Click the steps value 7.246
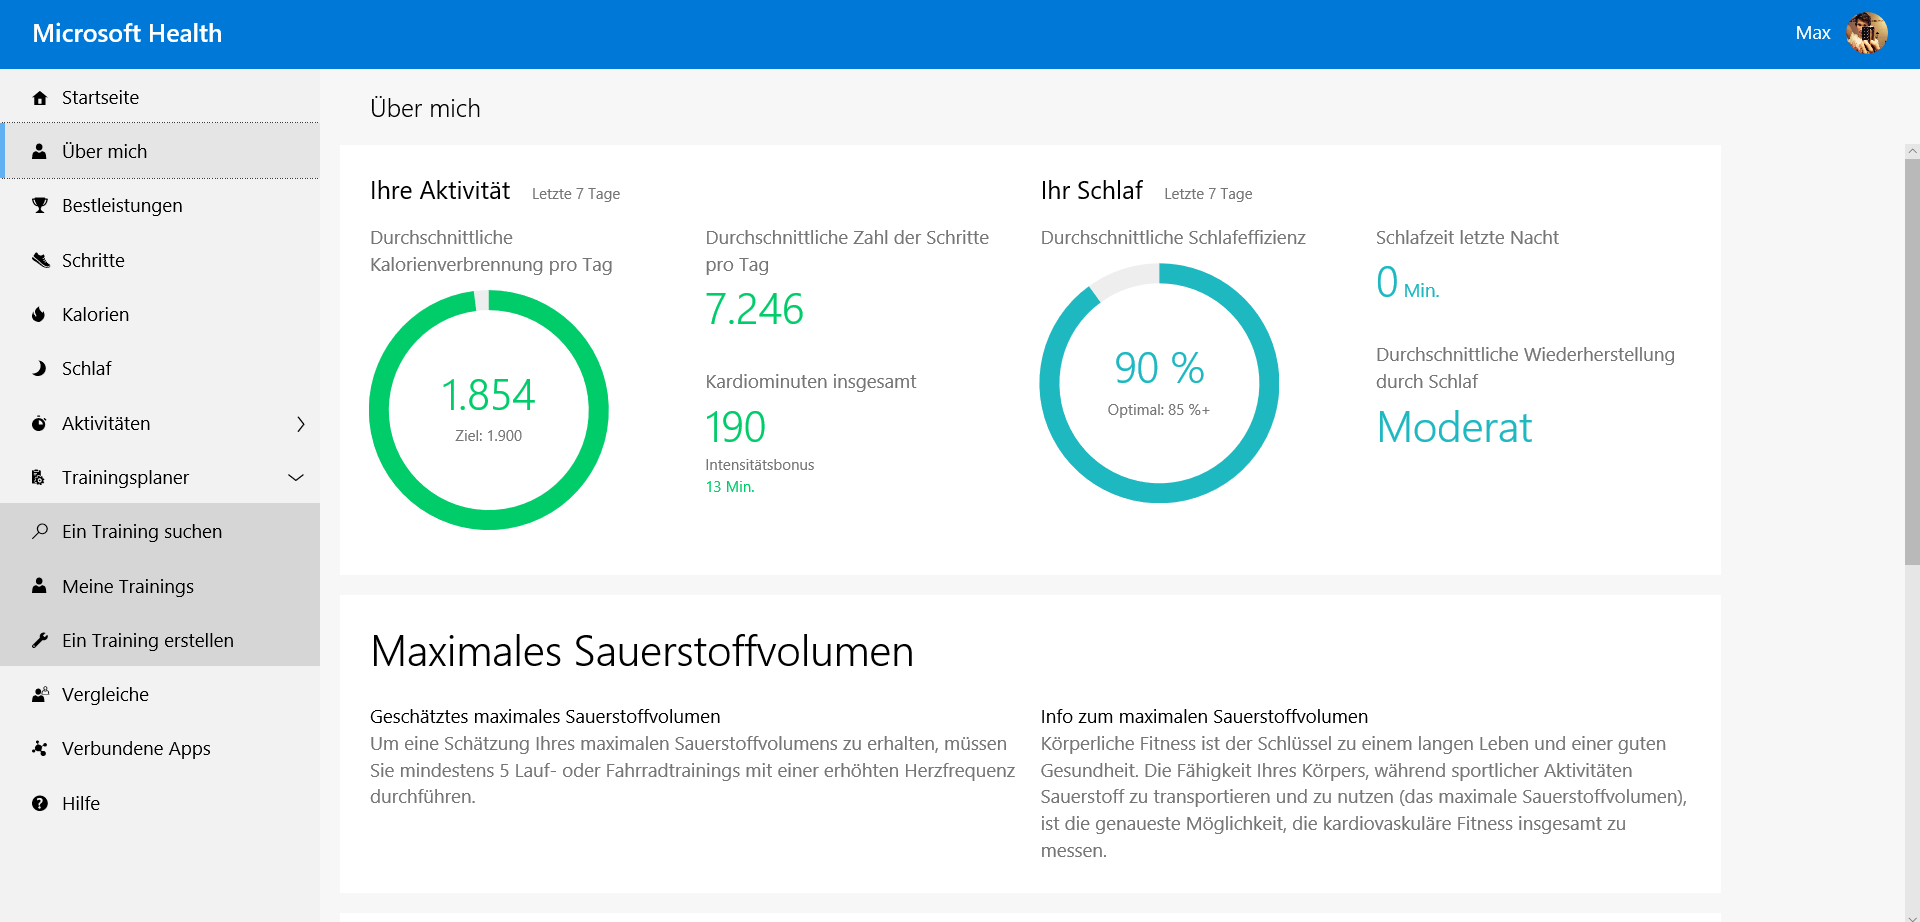Screen dimensions: 1920x922 [x=754, y=309]
